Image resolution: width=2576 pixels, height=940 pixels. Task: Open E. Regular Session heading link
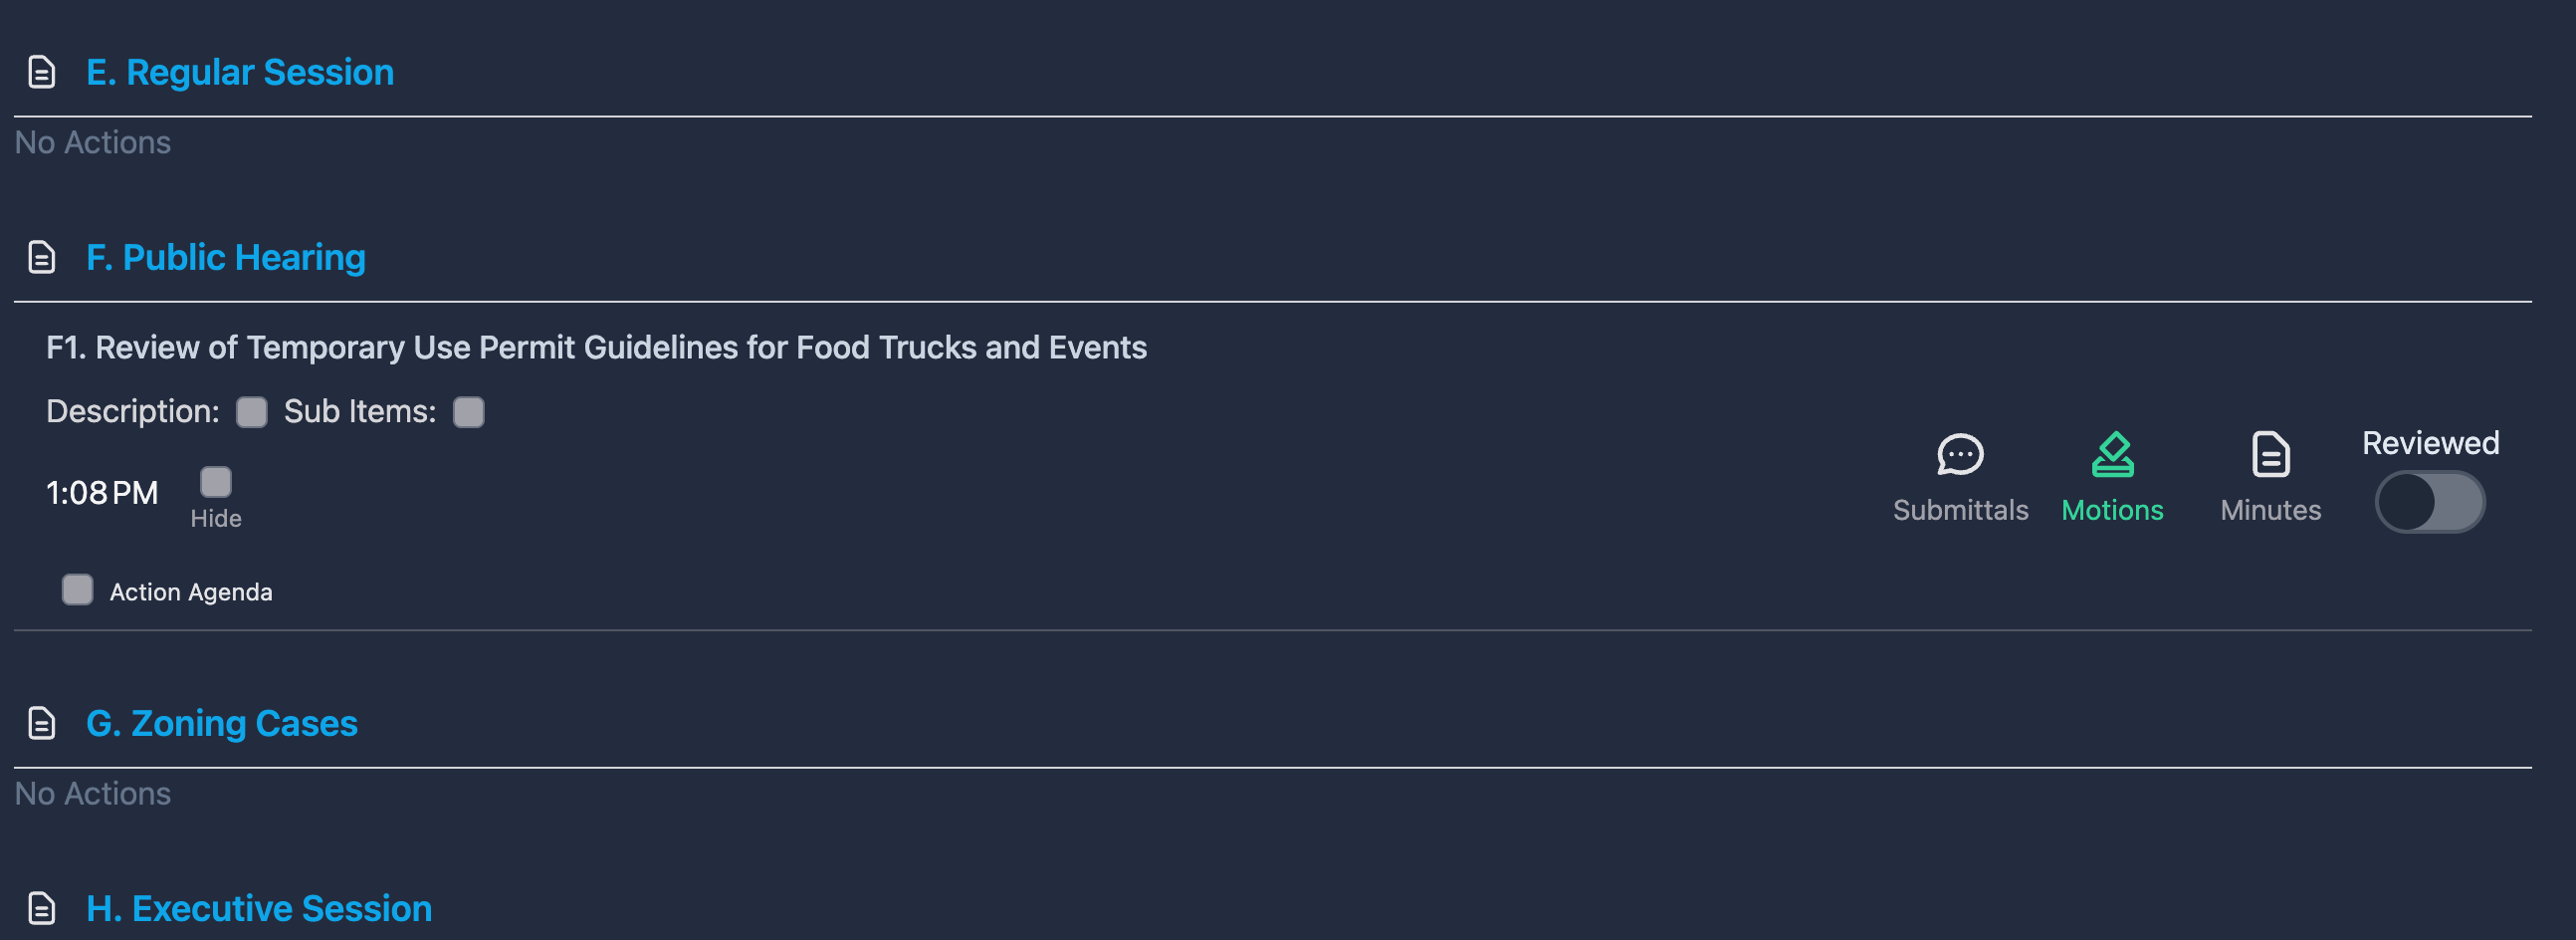(x=240, y=73)
